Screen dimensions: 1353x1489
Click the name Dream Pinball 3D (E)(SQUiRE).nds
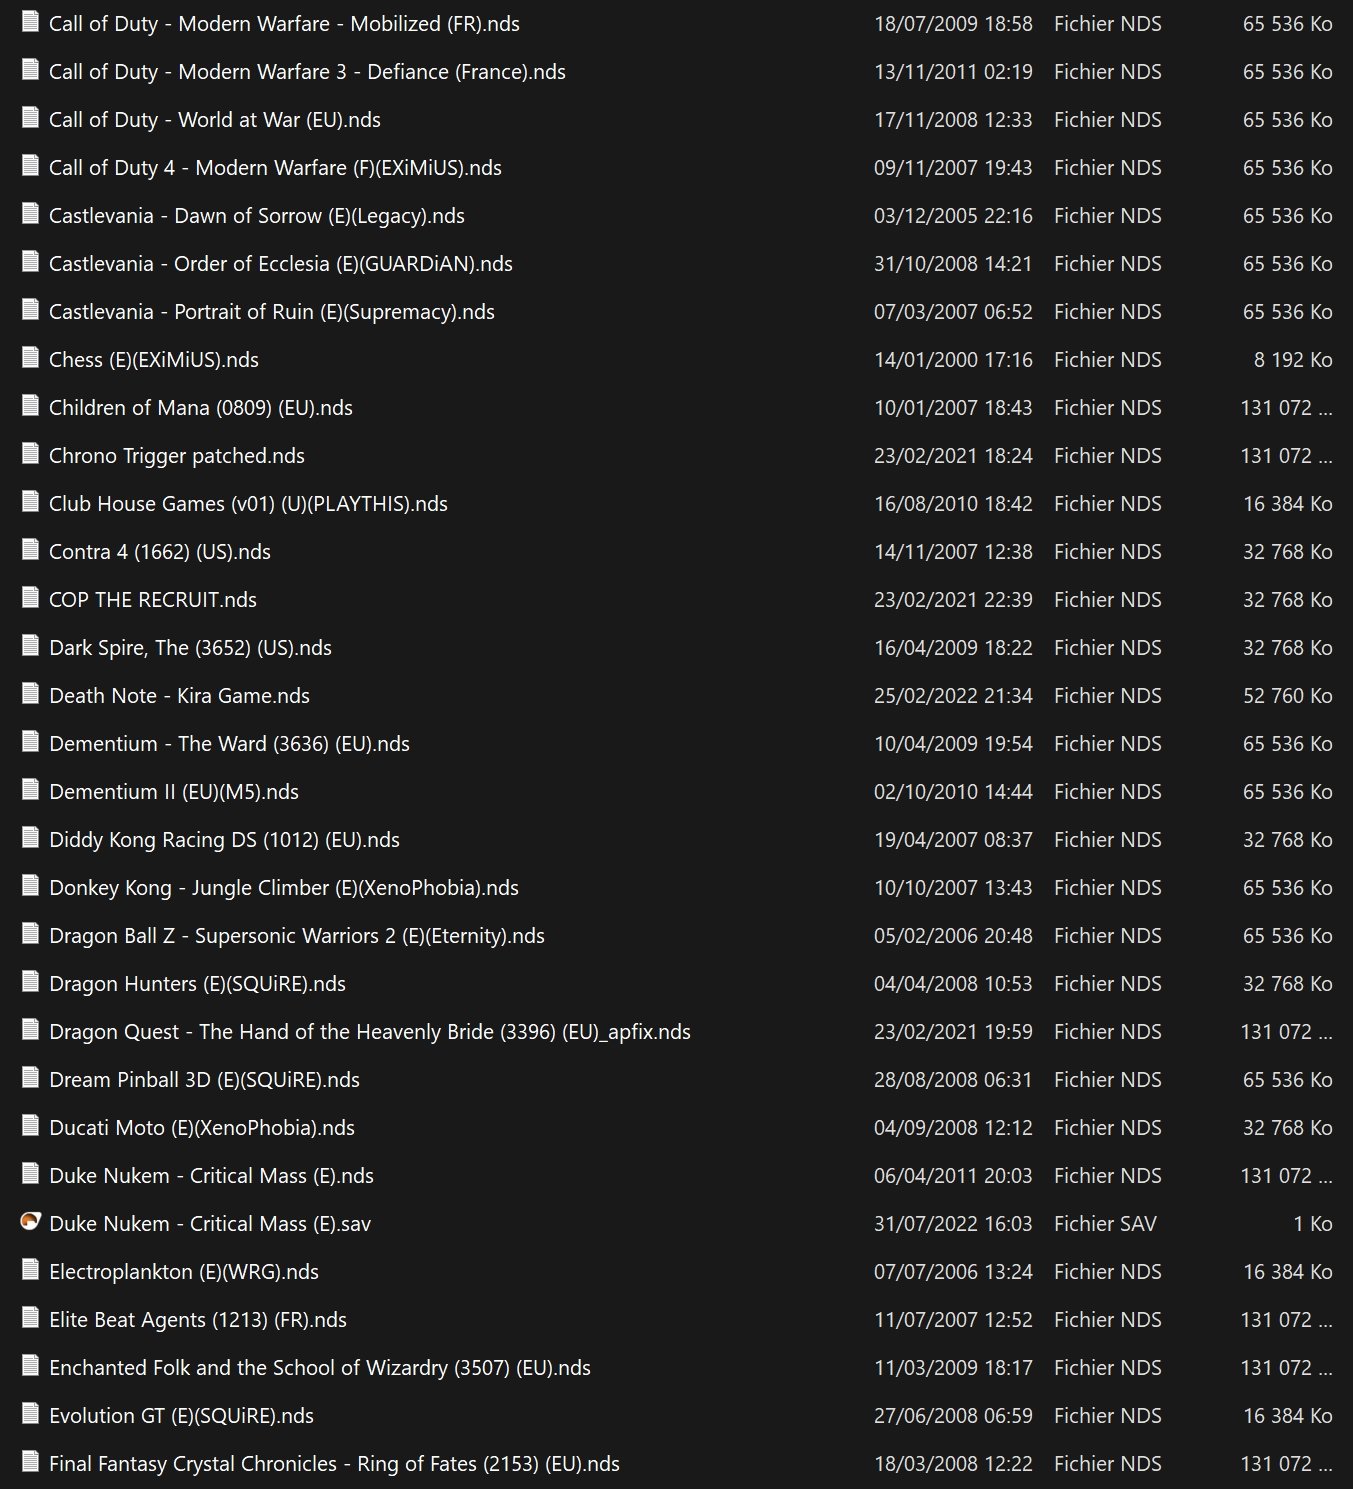tap(204, 1080)
